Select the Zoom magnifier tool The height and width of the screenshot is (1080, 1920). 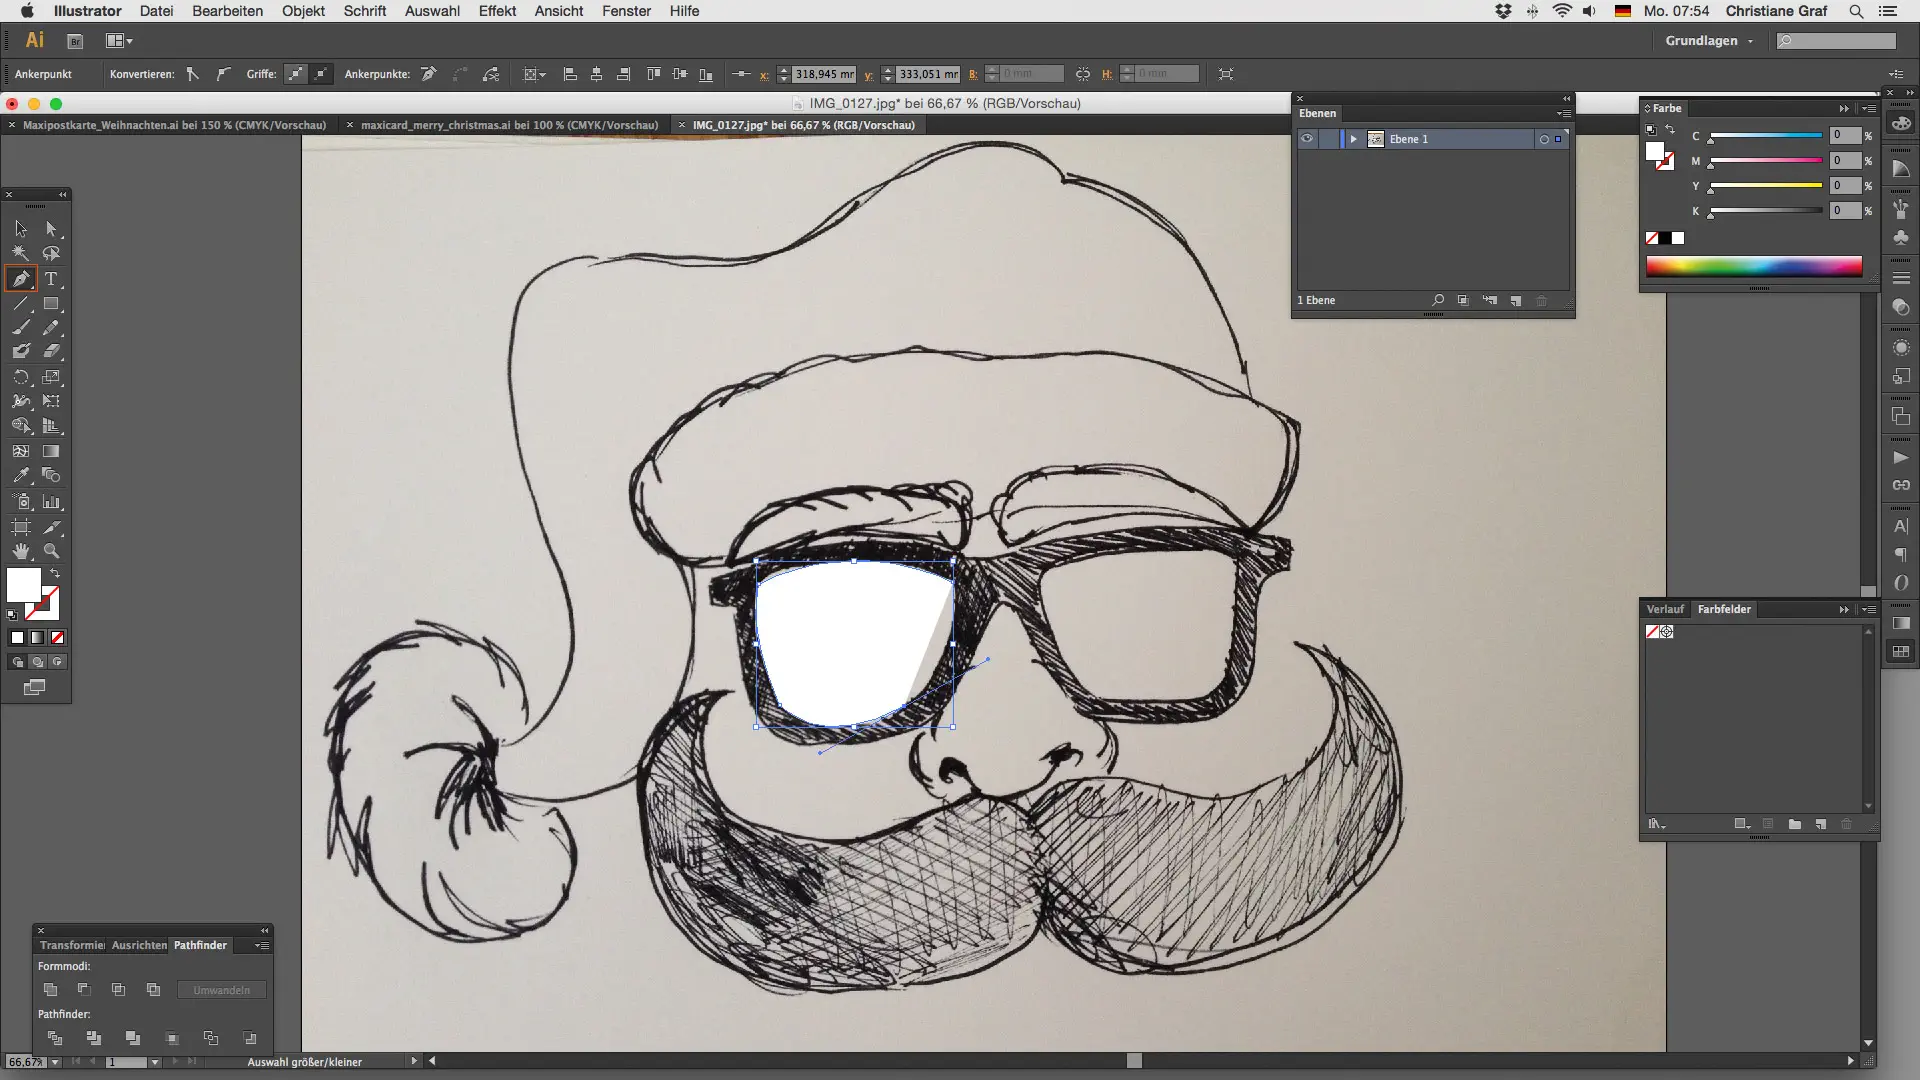click(51, 552)
